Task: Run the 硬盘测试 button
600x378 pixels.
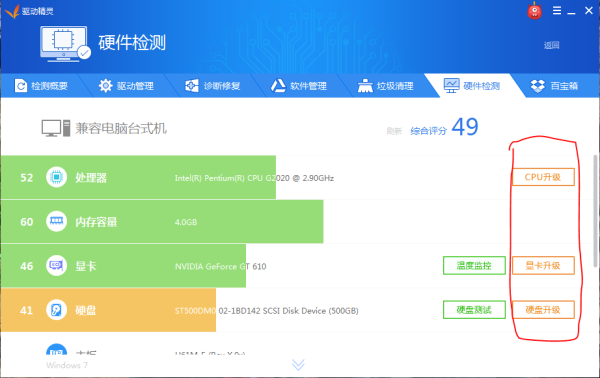Action: point(474,310)
